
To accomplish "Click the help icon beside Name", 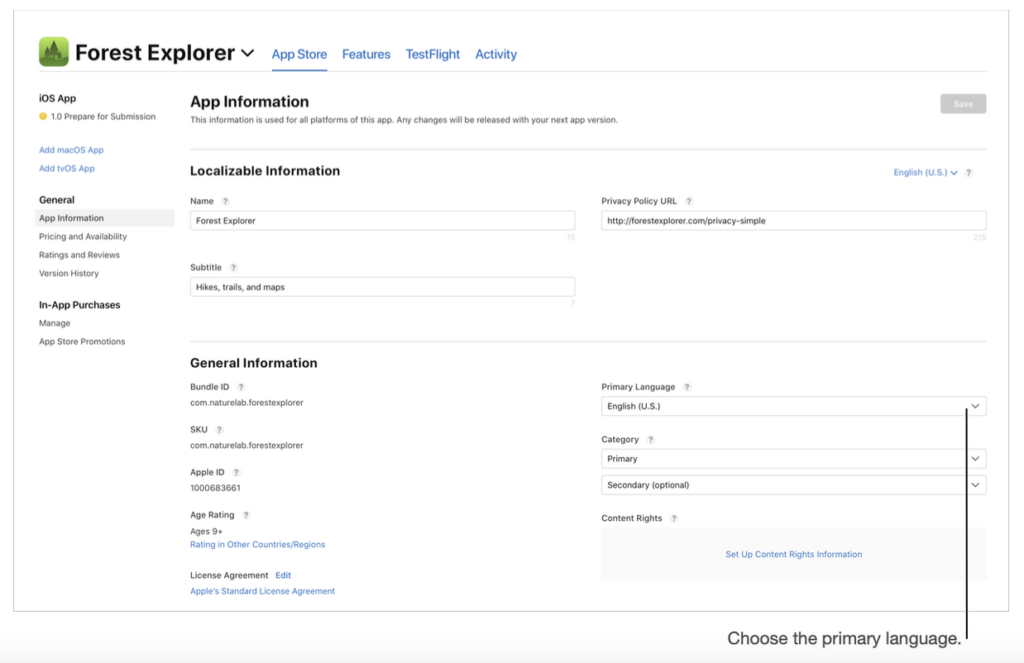I will [x=225, y=201].
